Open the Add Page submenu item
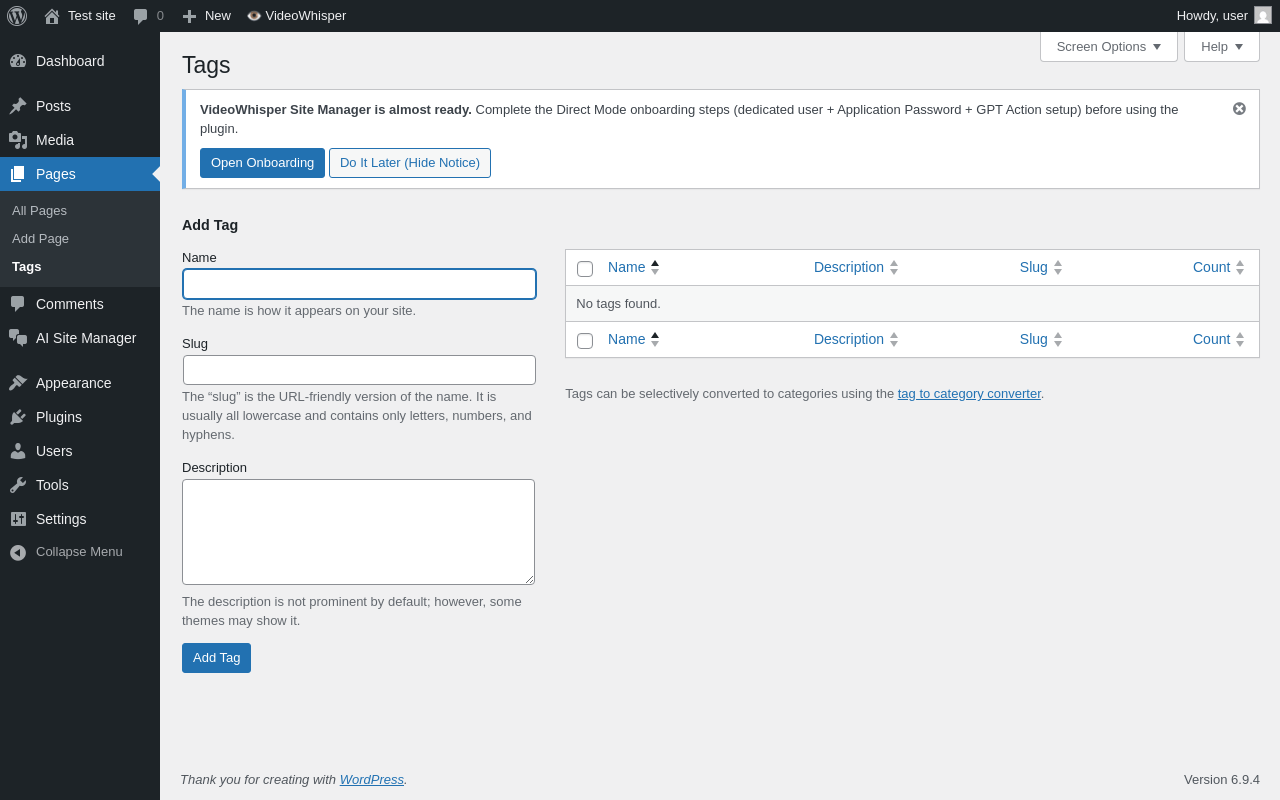The width and height of the screenshot is (1280, 800). coord(40,239)
